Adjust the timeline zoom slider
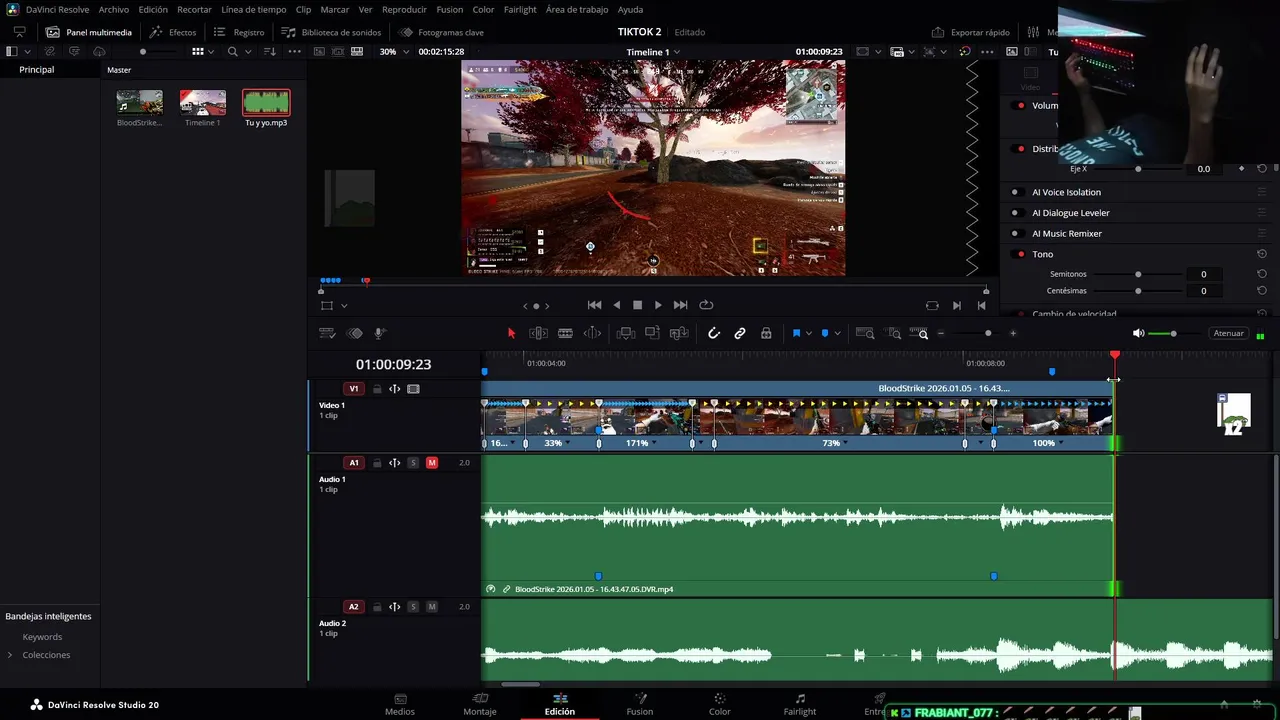The image size is (1280, 720). coord(988,333)
